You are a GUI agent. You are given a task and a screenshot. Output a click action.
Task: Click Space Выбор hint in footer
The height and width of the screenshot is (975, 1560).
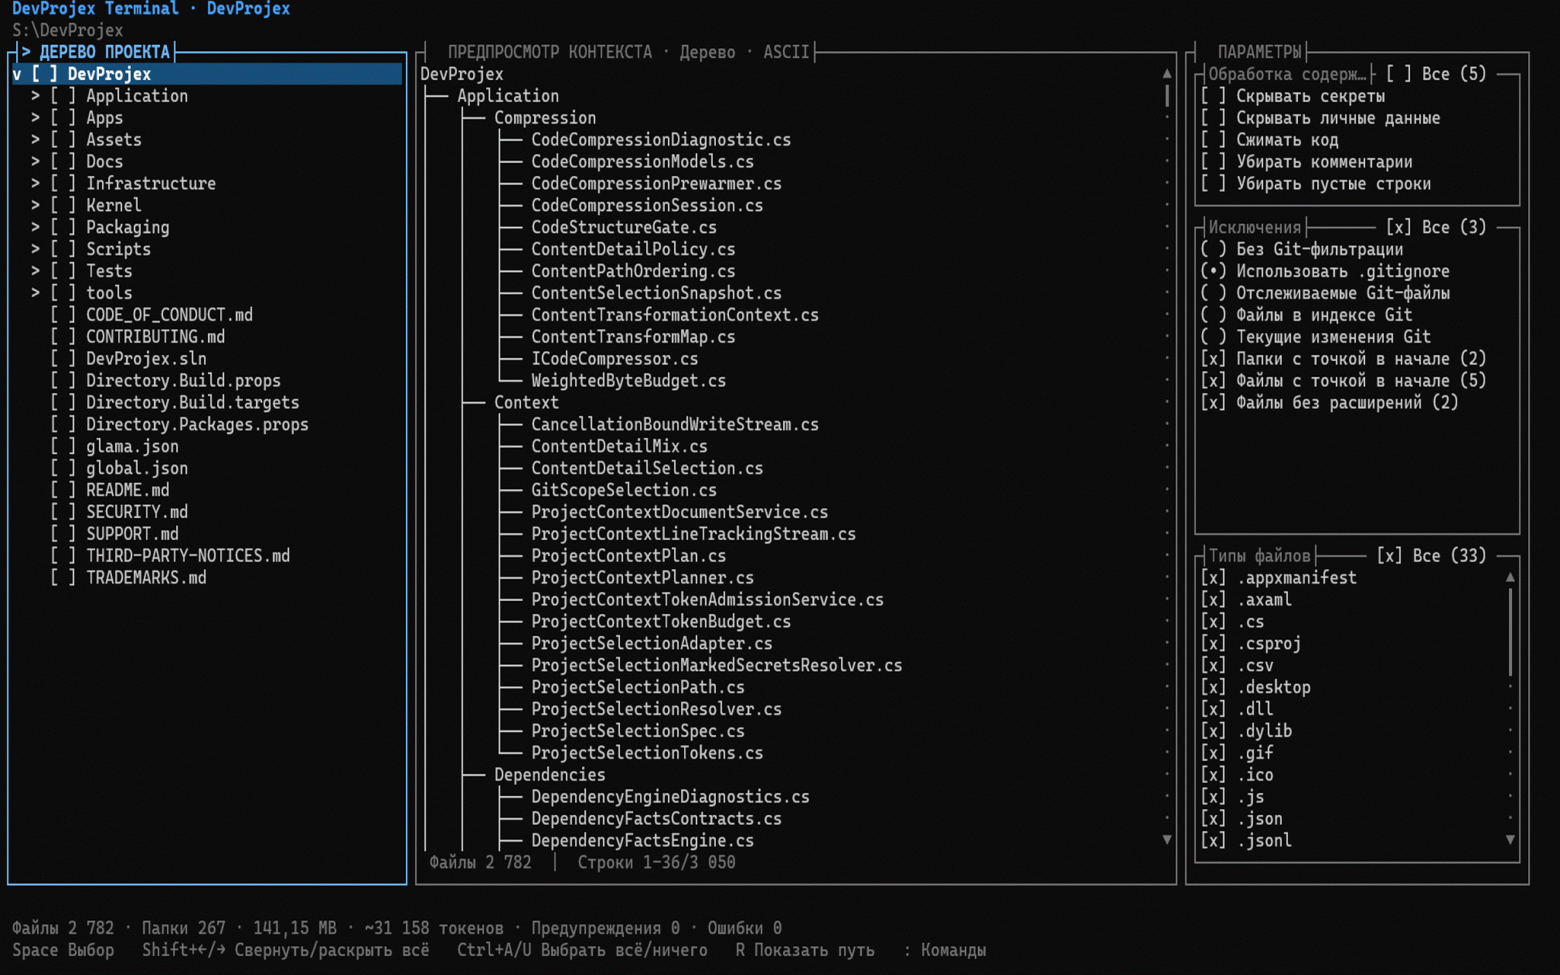click(63, 950)
